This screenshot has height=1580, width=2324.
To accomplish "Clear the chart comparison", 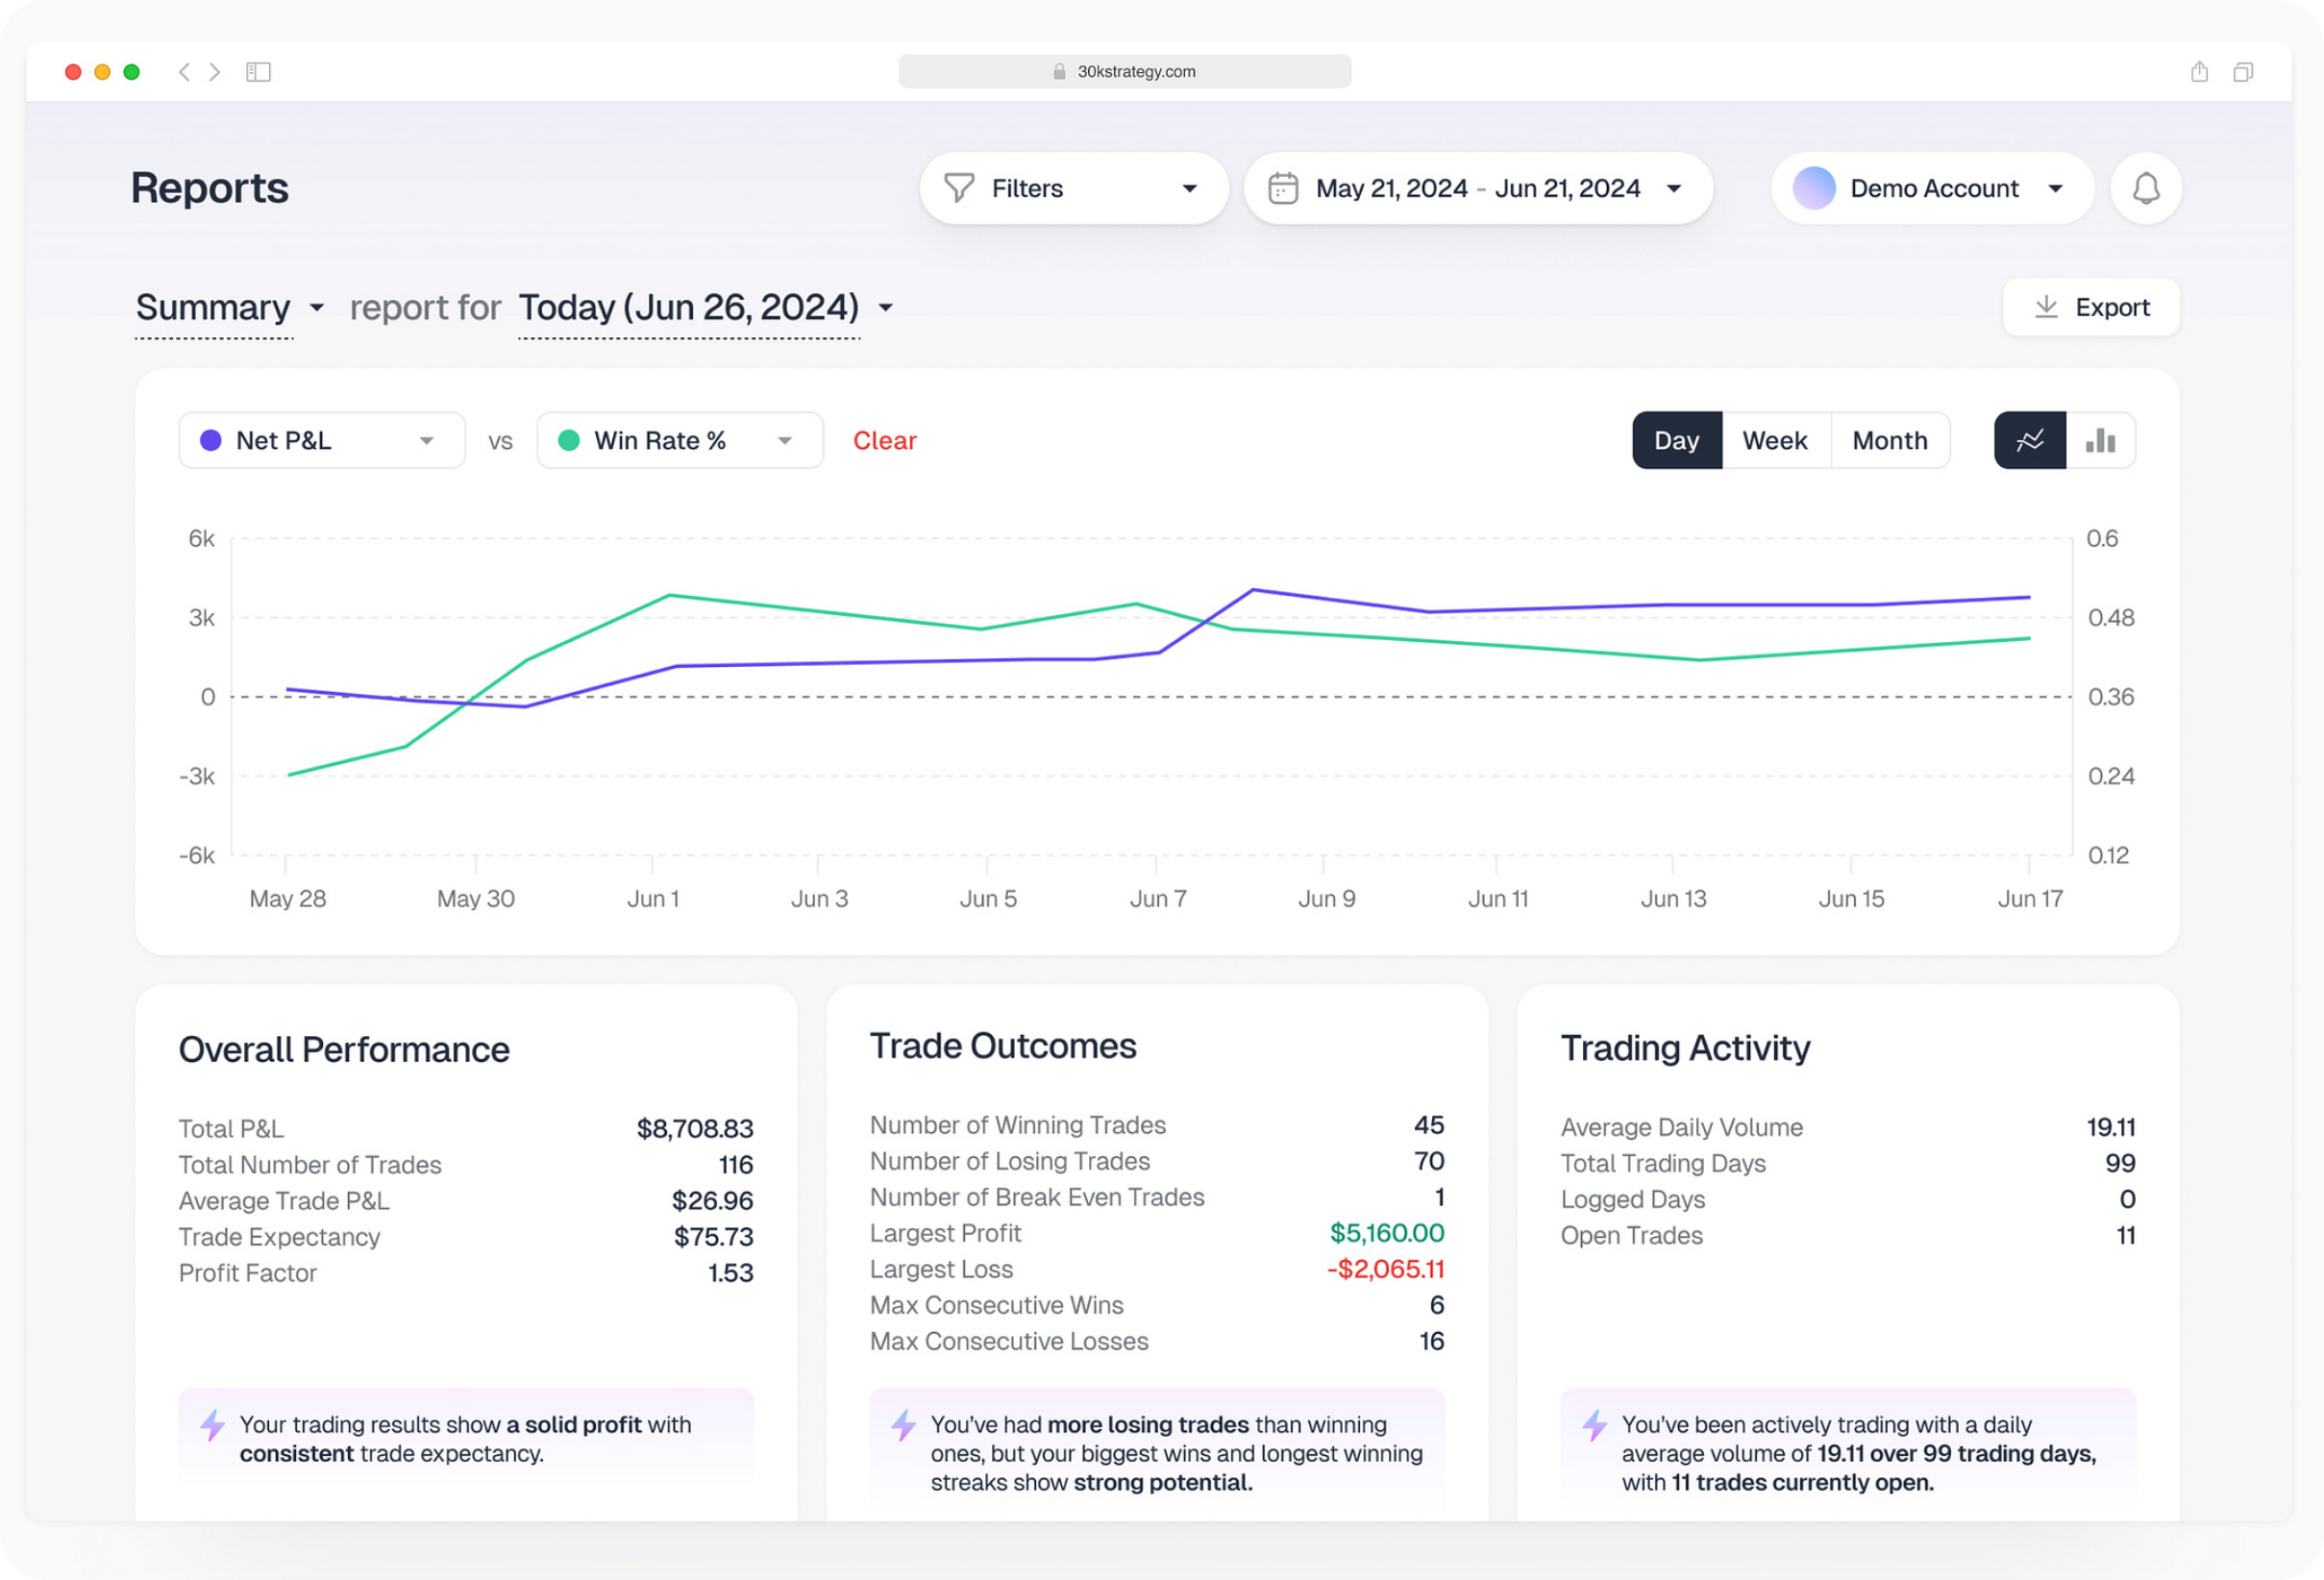I will (884, 440).
